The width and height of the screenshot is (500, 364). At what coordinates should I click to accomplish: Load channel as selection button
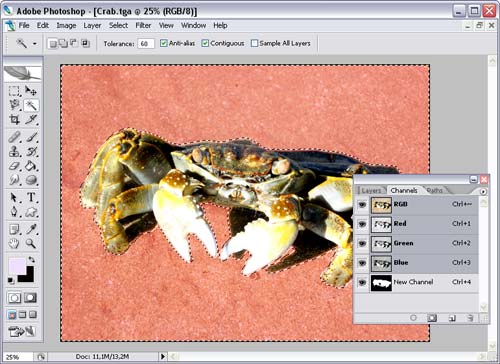point(413,318)
